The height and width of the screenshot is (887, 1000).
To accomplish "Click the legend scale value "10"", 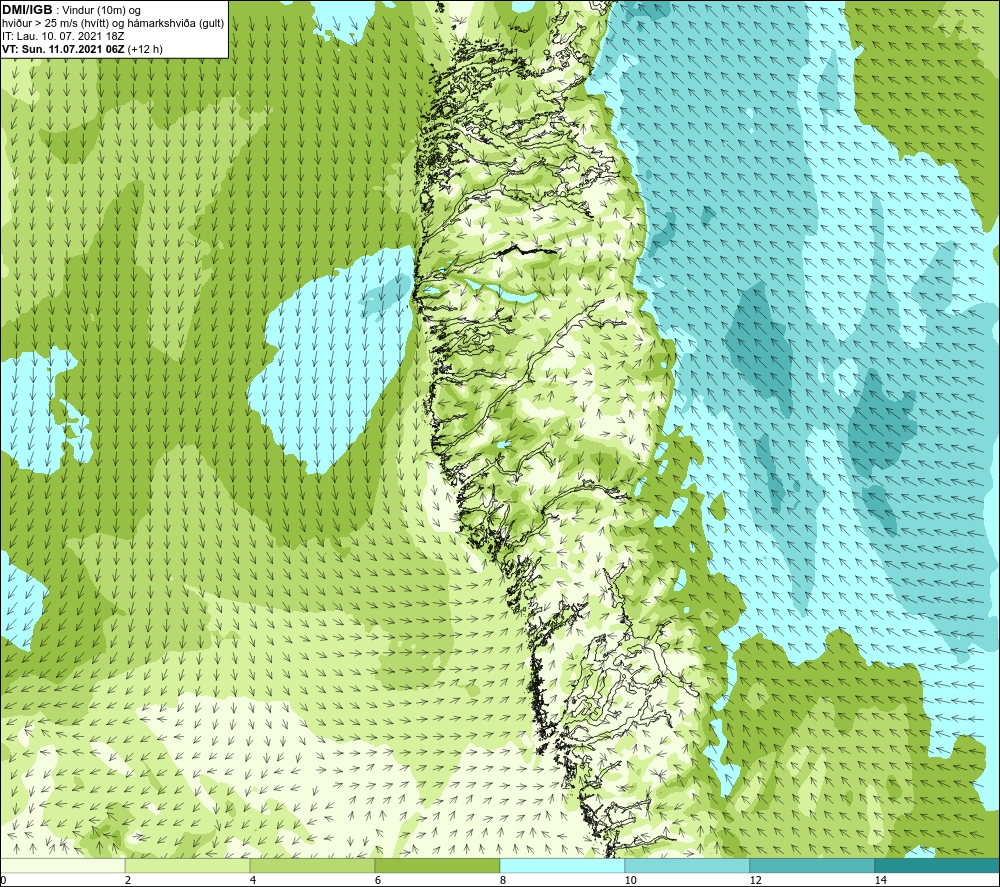I will [630, 880].
